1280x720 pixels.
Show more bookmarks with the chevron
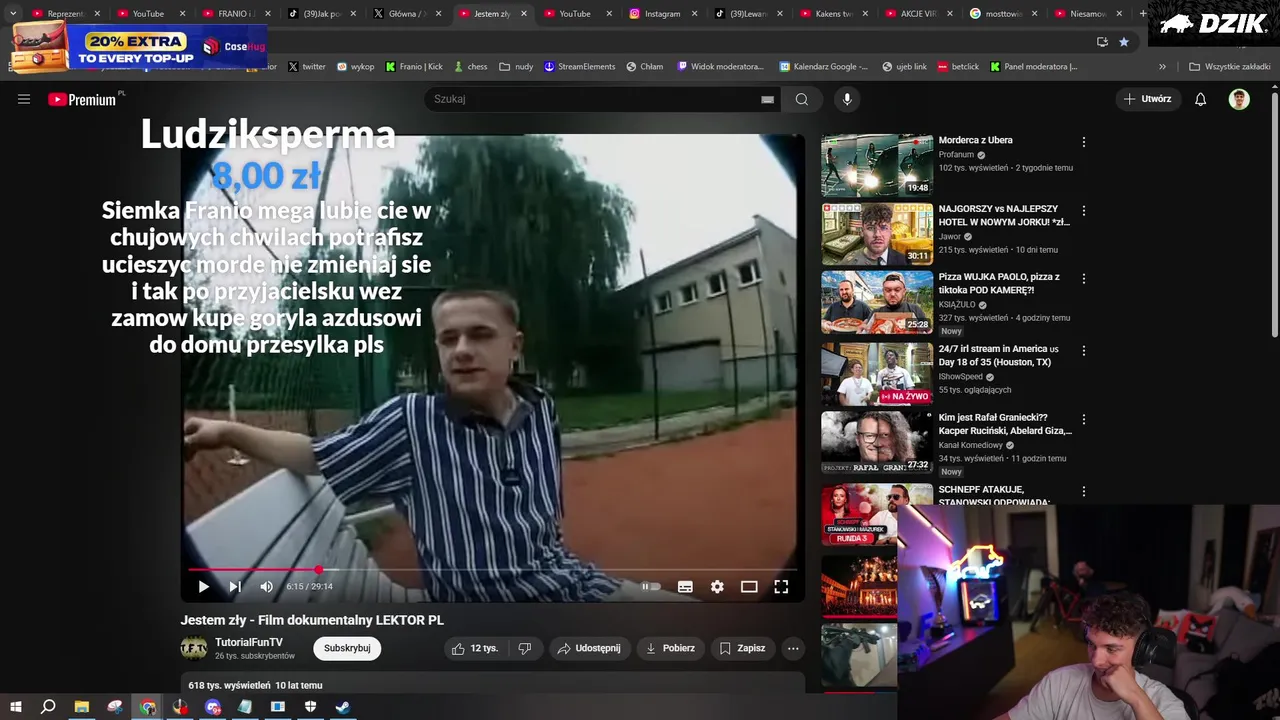pyautogui.click(x=1162, y=67)
